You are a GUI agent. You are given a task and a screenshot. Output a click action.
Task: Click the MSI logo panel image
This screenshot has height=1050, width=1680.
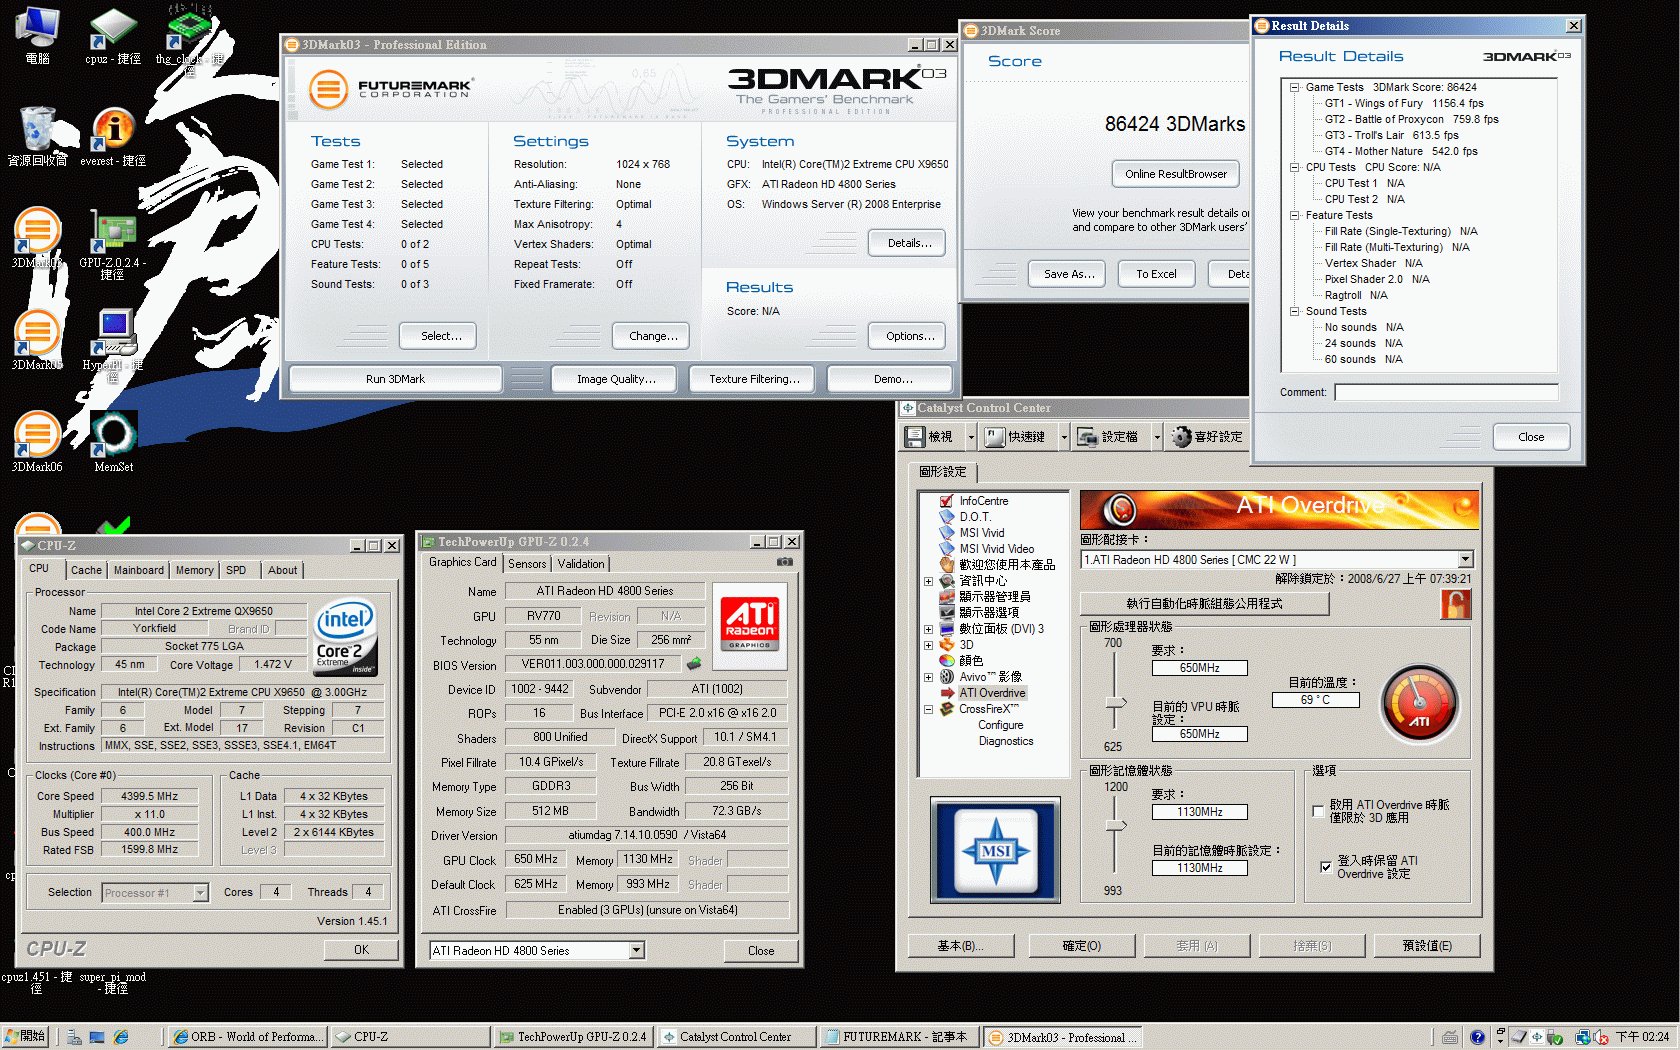tap(996, 850)
